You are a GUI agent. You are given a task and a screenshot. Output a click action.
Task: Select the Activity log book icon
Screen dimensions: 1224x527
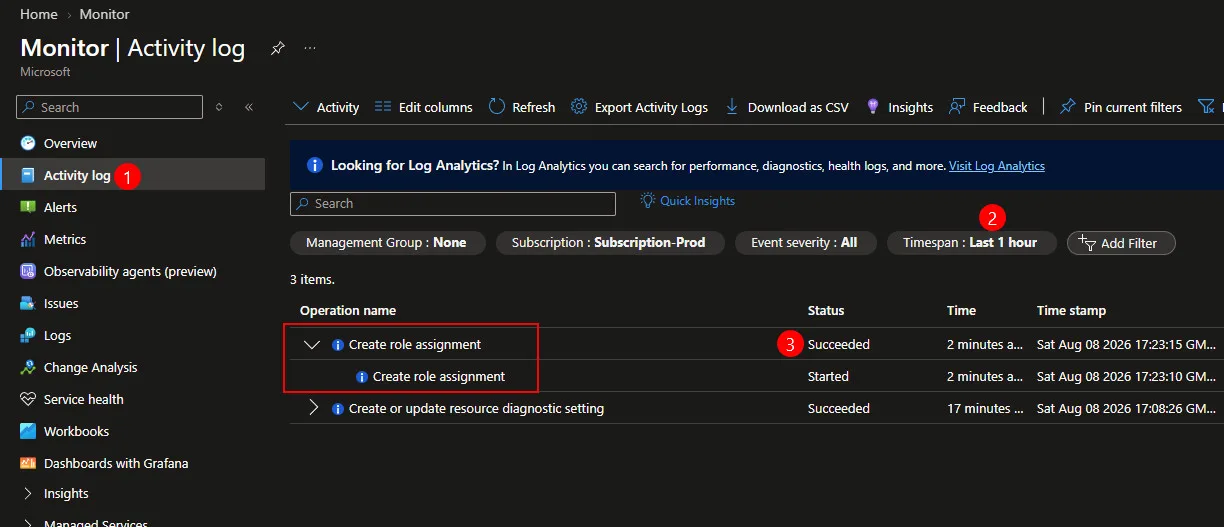coord(27,175)
